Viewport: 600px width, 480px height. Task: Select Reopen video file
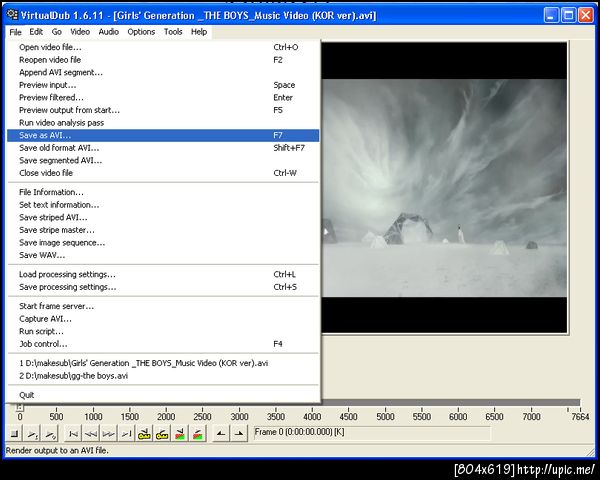(x=163, y=60)
